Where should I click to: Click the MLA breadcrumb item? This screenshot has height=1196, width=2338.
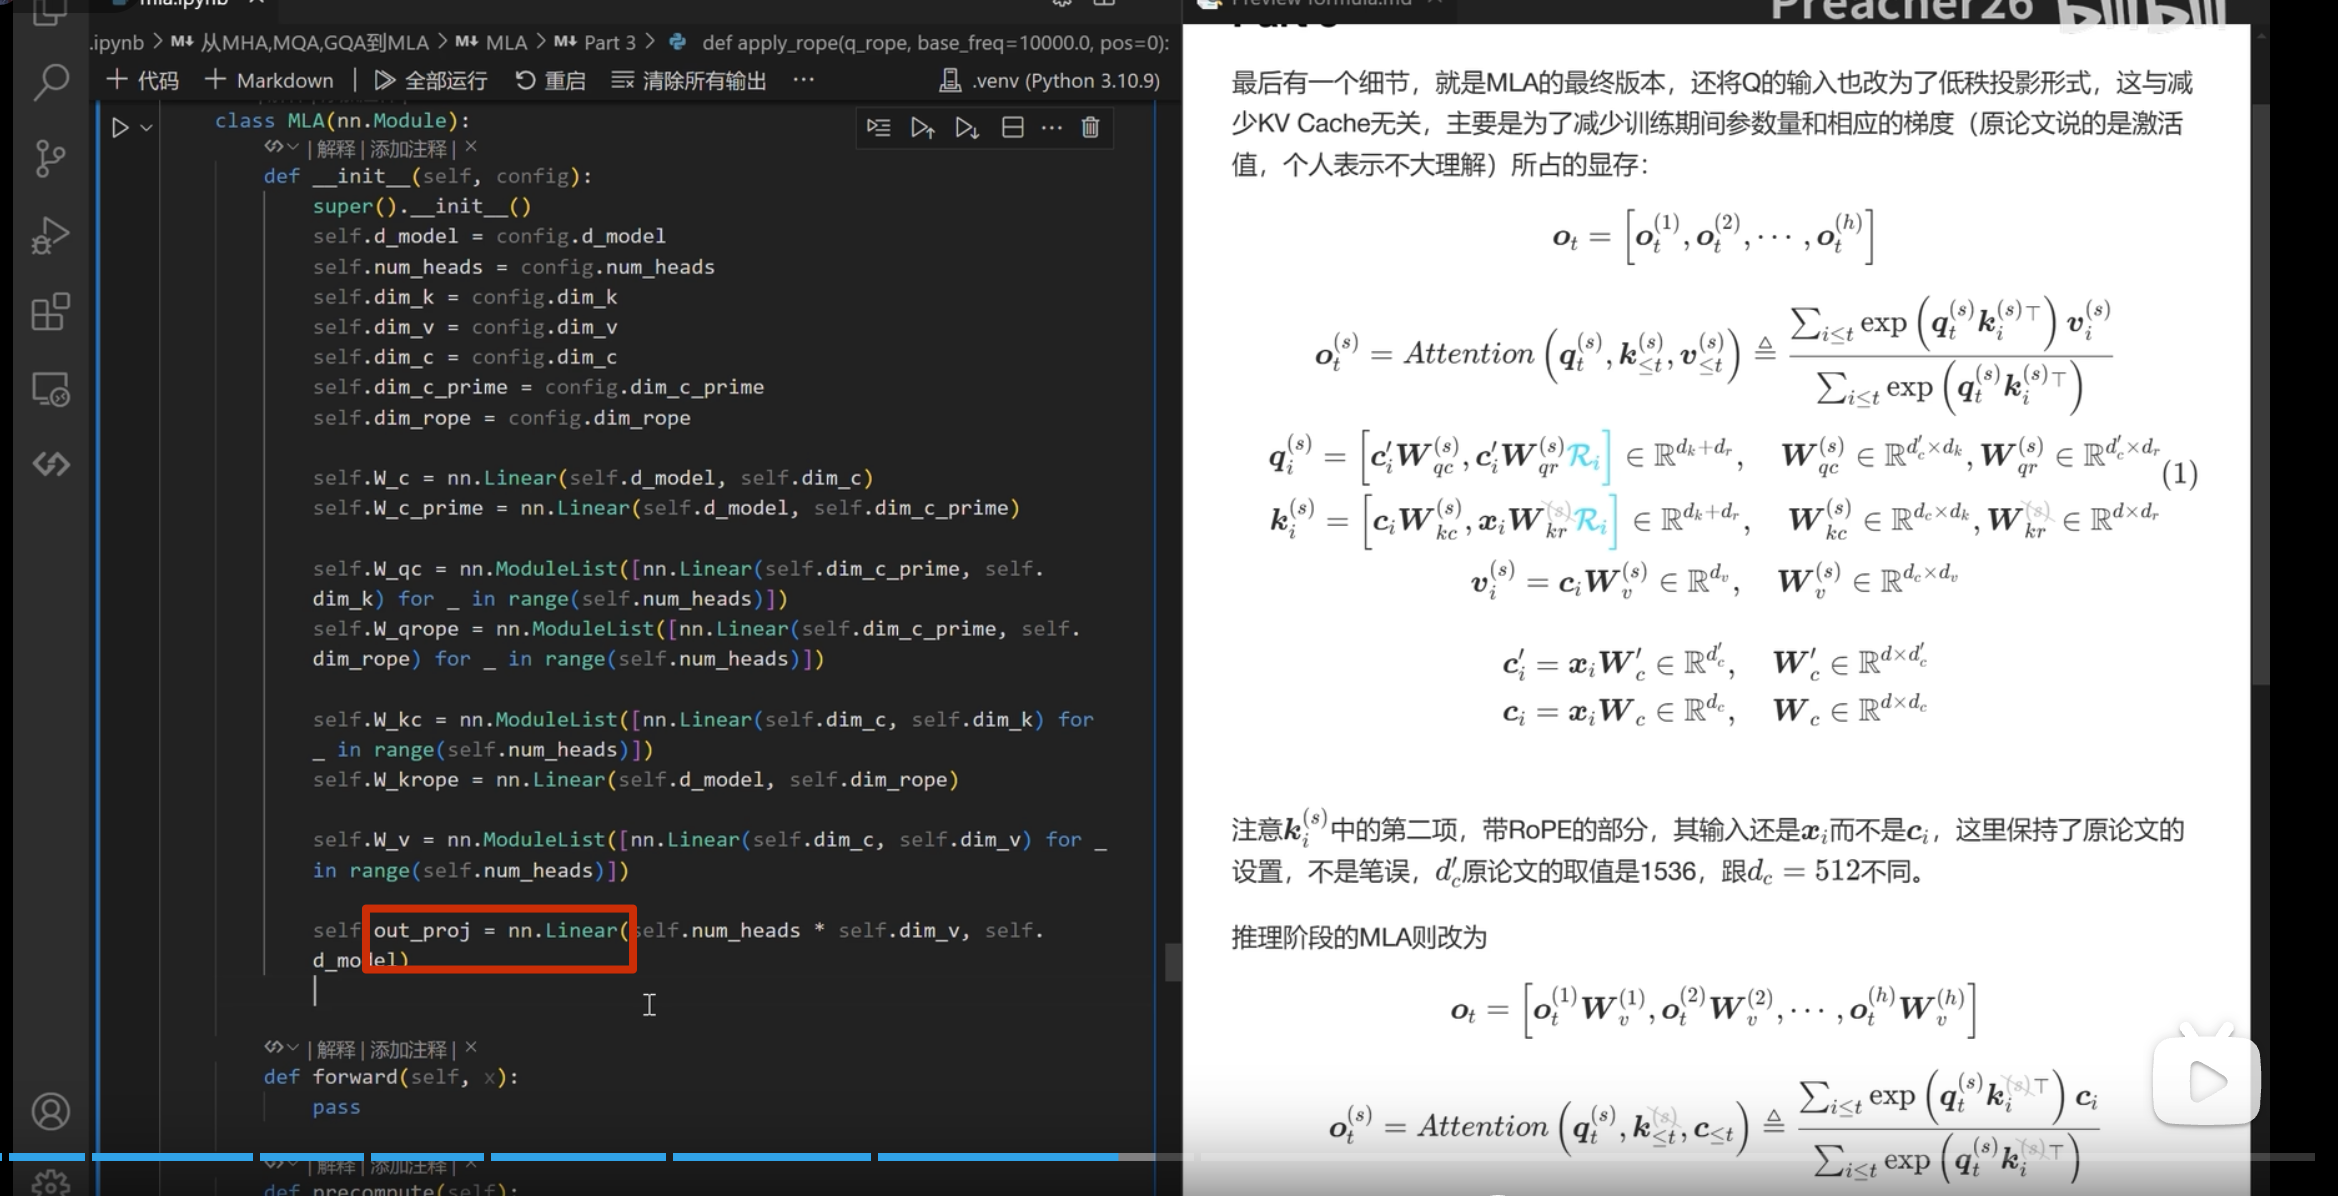click(x=506, y=42)
